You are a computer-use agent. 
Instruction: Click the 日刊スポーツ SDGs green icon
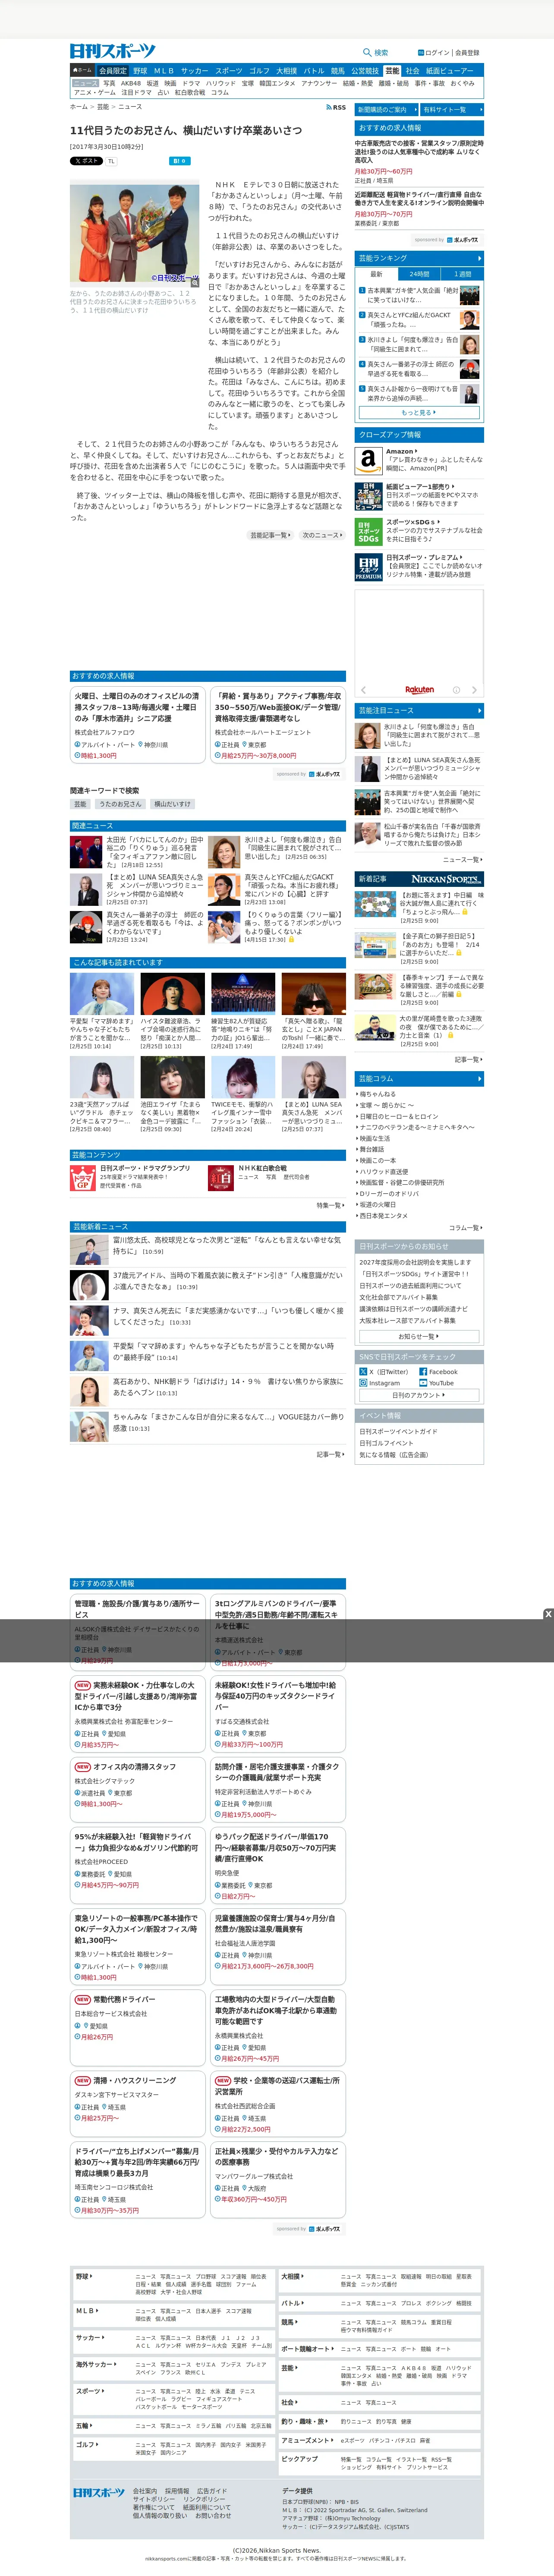point(368,532)
